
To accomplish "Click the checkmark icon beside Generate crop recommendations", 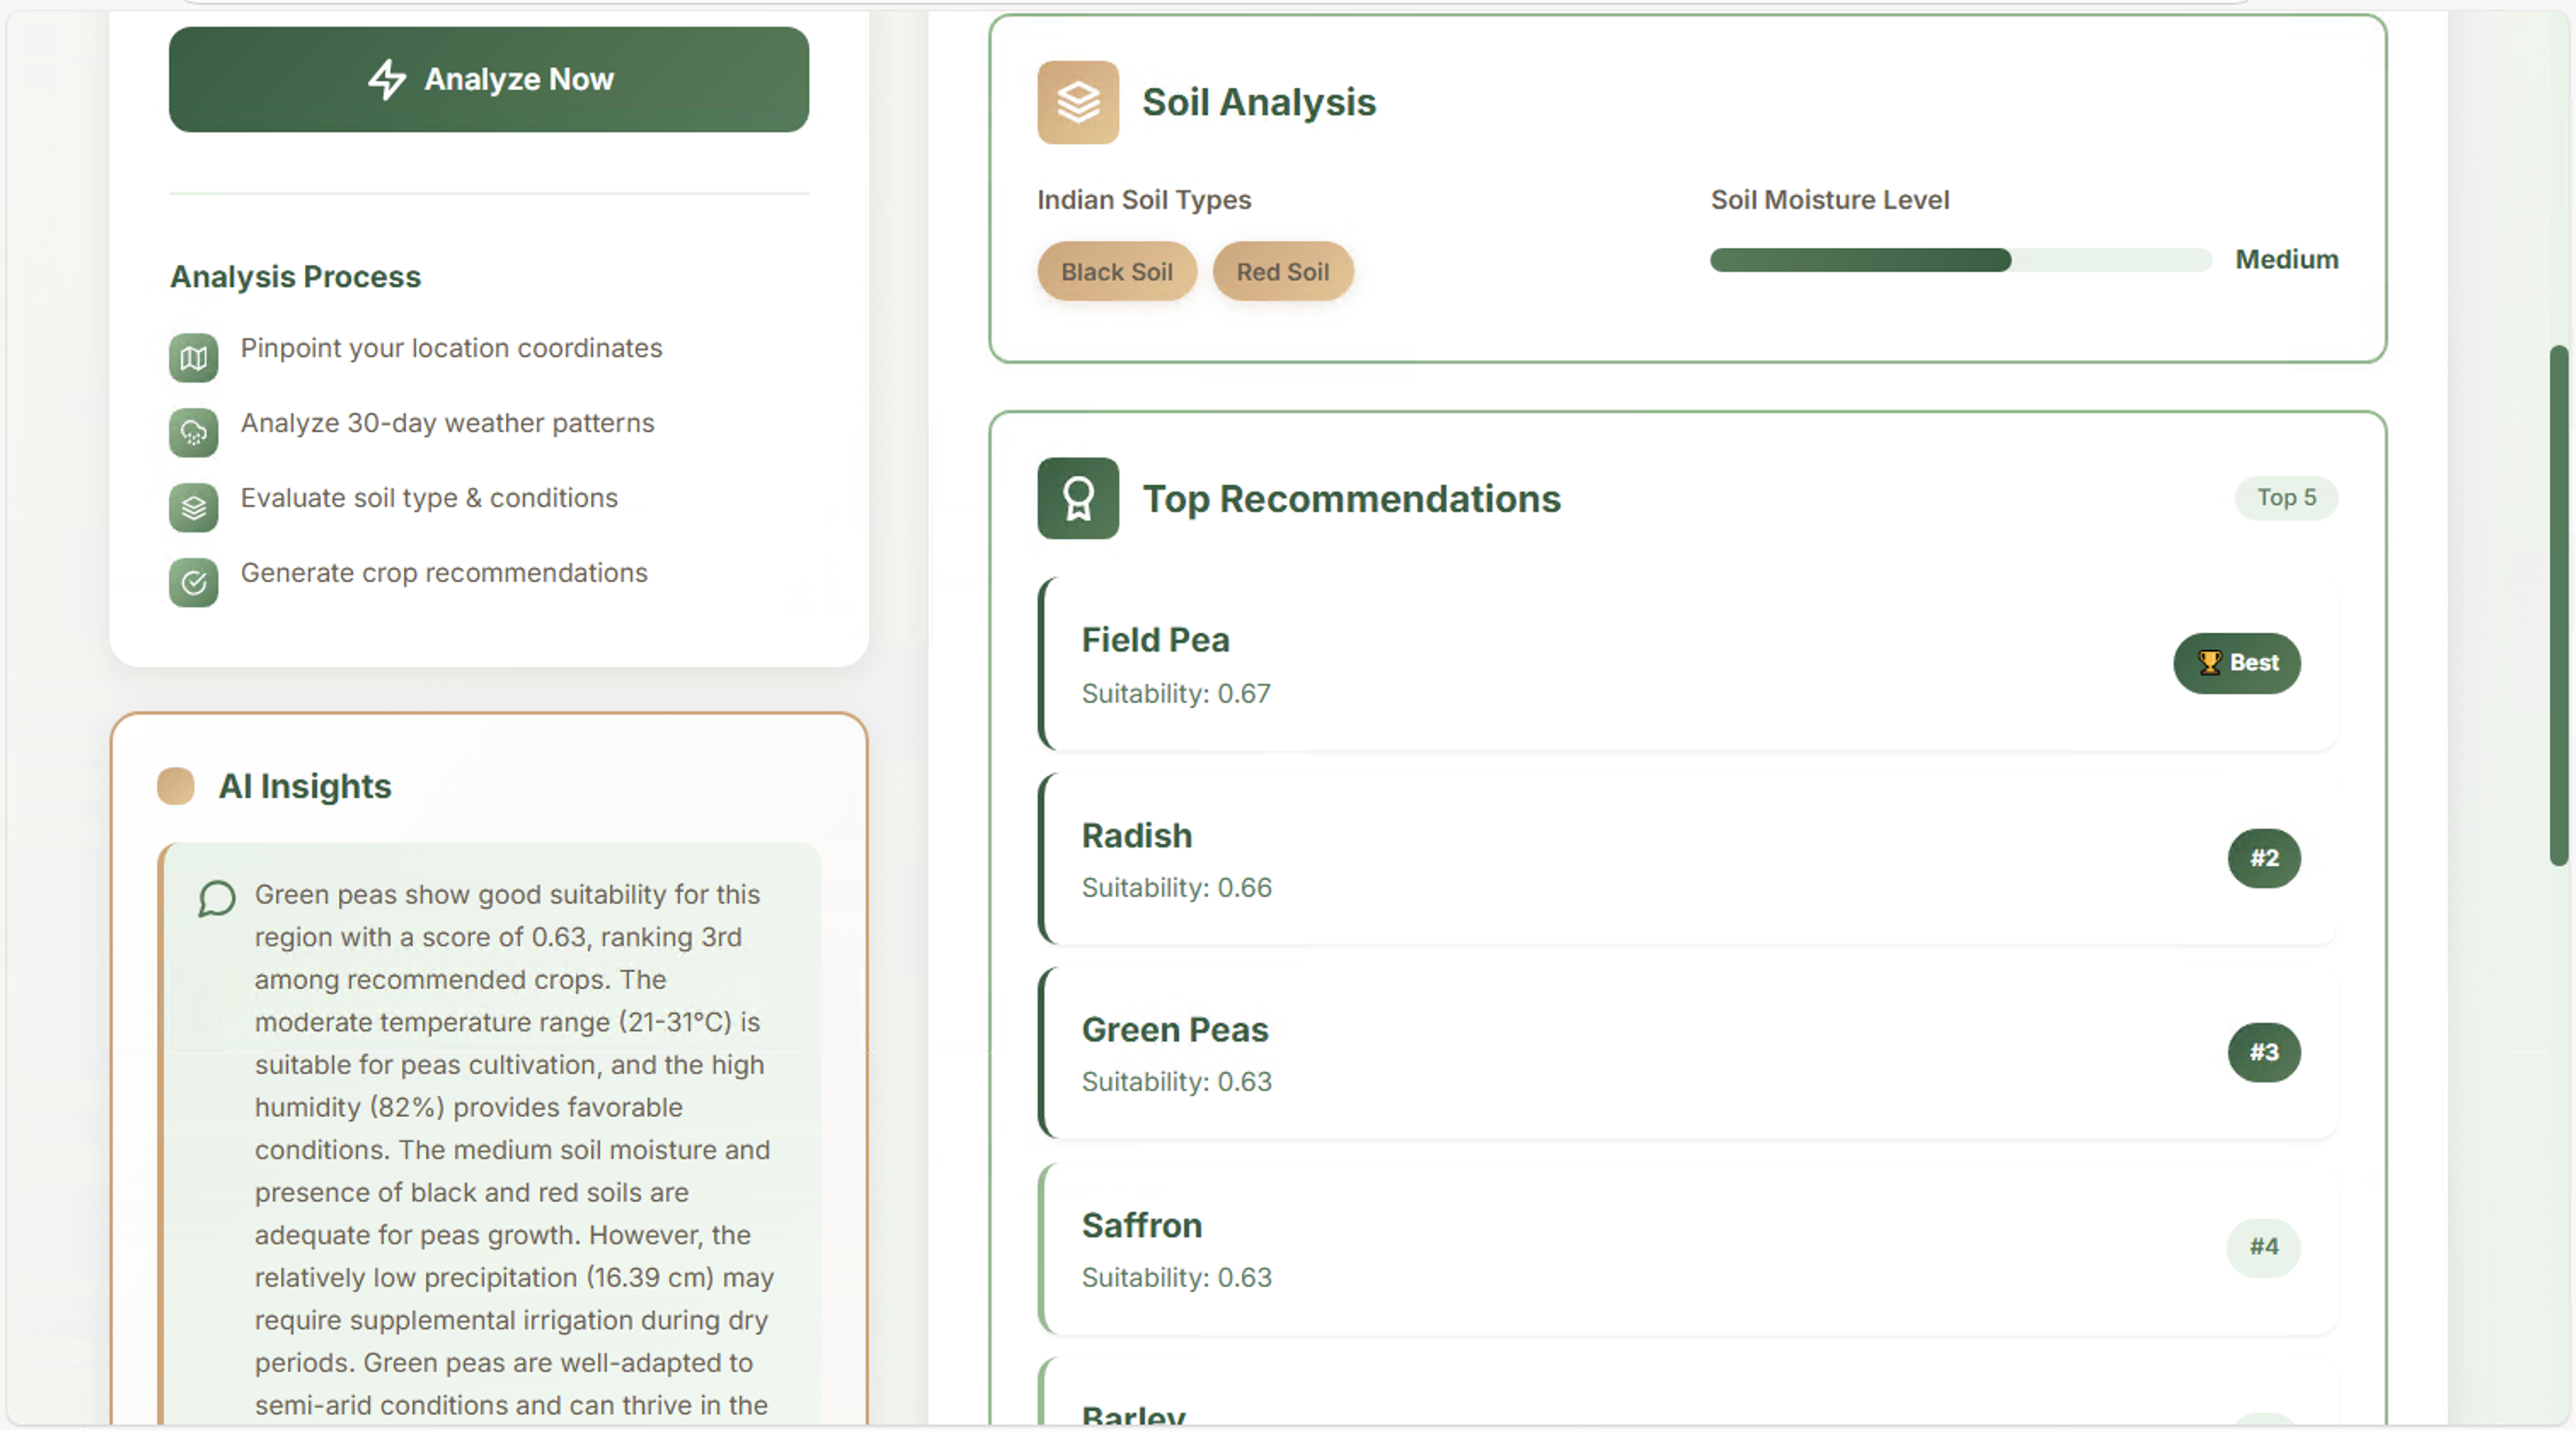I will click(193, 583).
